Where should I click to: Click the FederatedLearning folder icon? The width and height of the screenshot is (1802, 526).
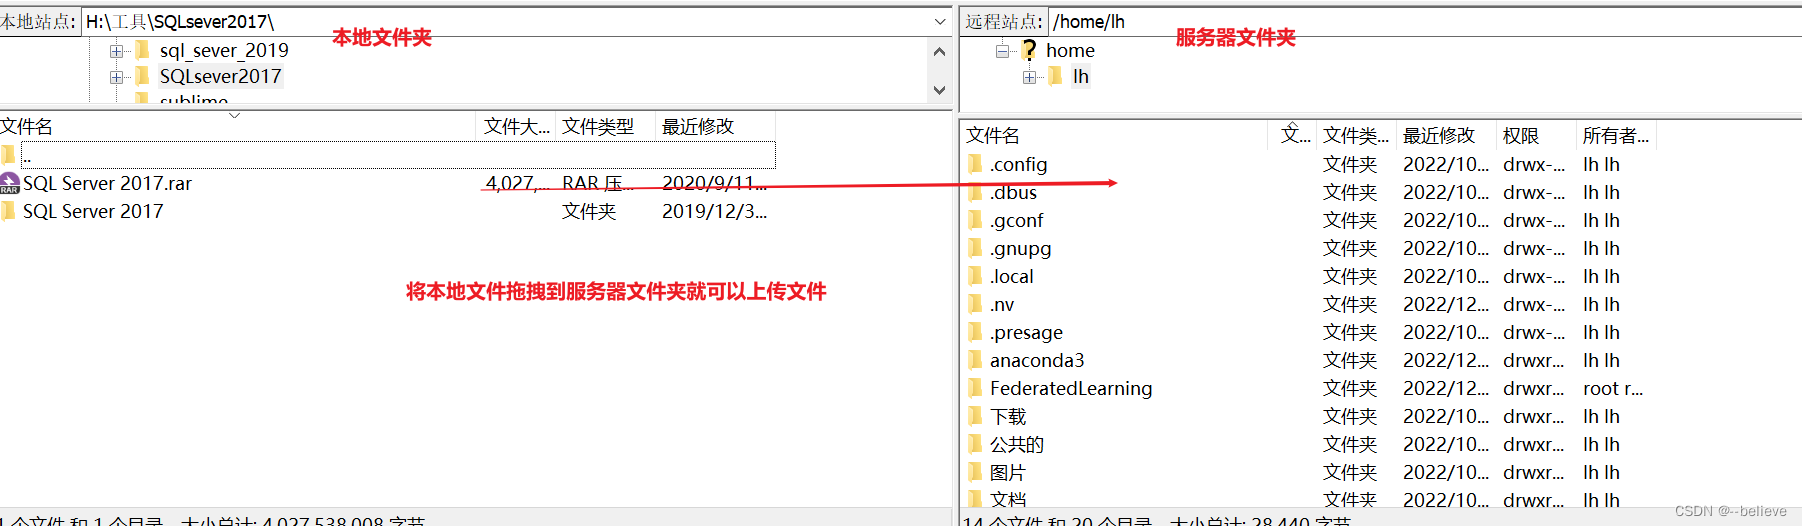pos(975,388)
